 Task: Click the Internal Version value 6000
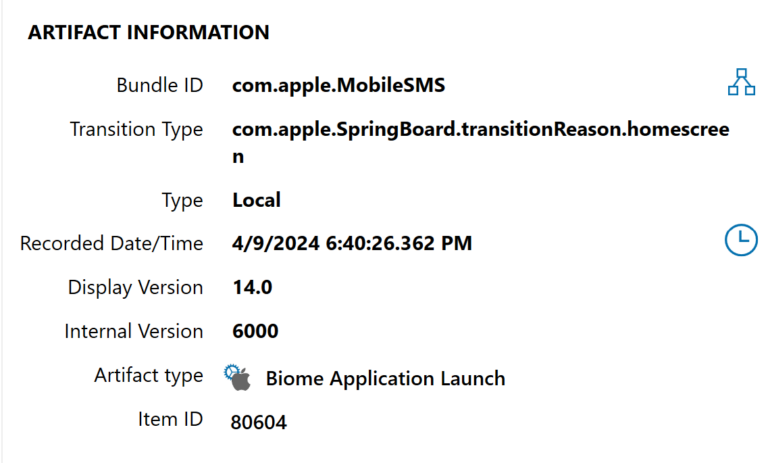point(255,331)
